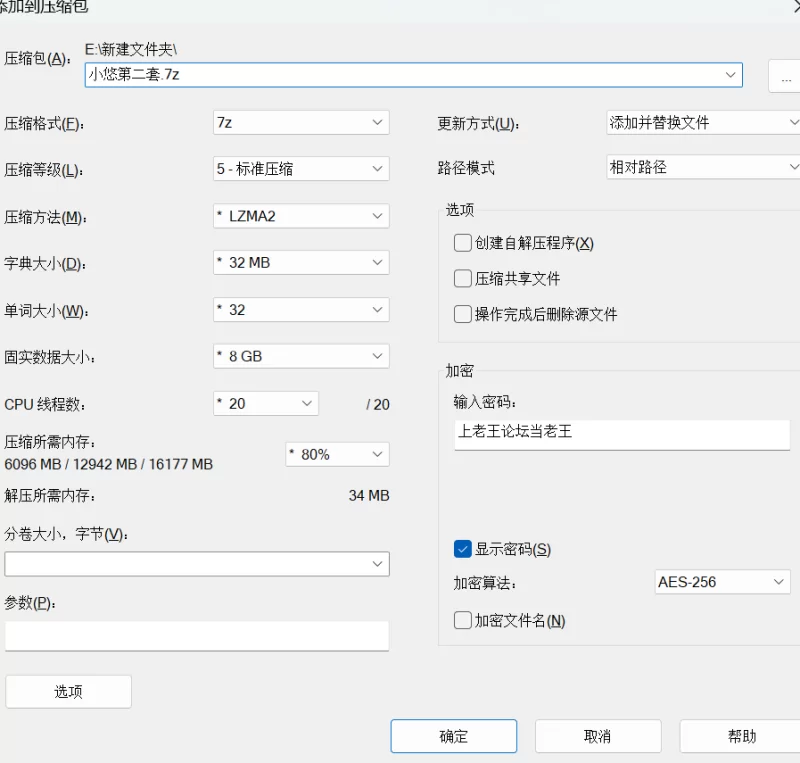Open the CPU threads count dropdown
The image size is (800, 763).
tap(266, 403)
